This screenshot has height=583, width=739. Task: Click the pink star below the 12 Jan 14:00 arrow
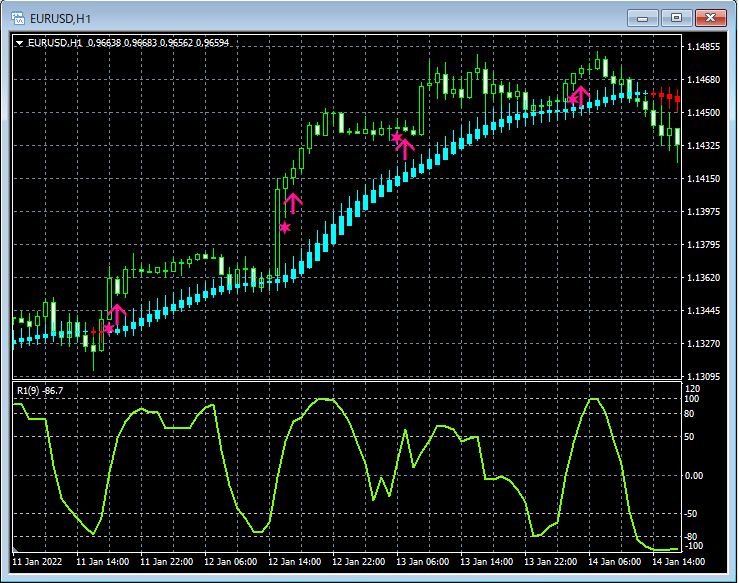pyautogui.click(x=285, y=228)
